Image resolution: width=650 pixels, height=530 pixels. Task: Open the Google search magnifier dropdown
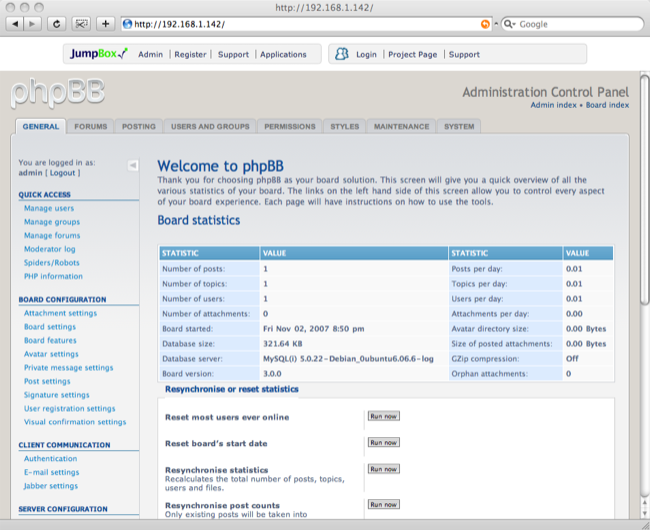(509, 24)
